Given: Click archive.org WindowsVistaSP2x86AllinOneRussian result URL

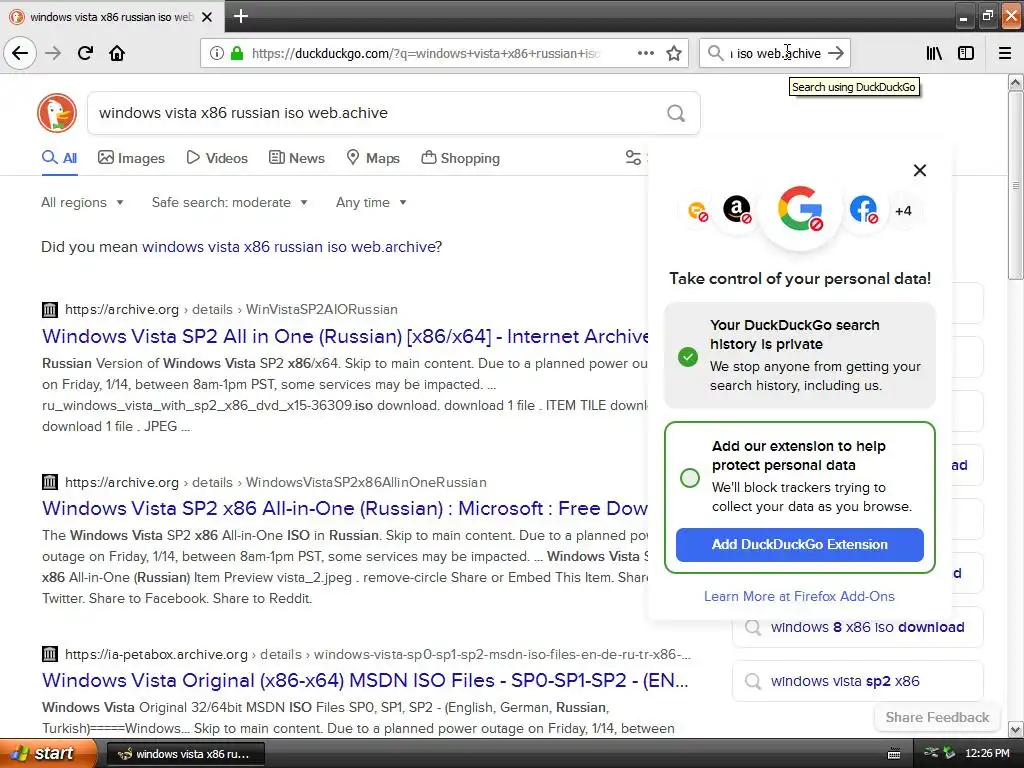Looking at the screenshot, I should point(276,482).
